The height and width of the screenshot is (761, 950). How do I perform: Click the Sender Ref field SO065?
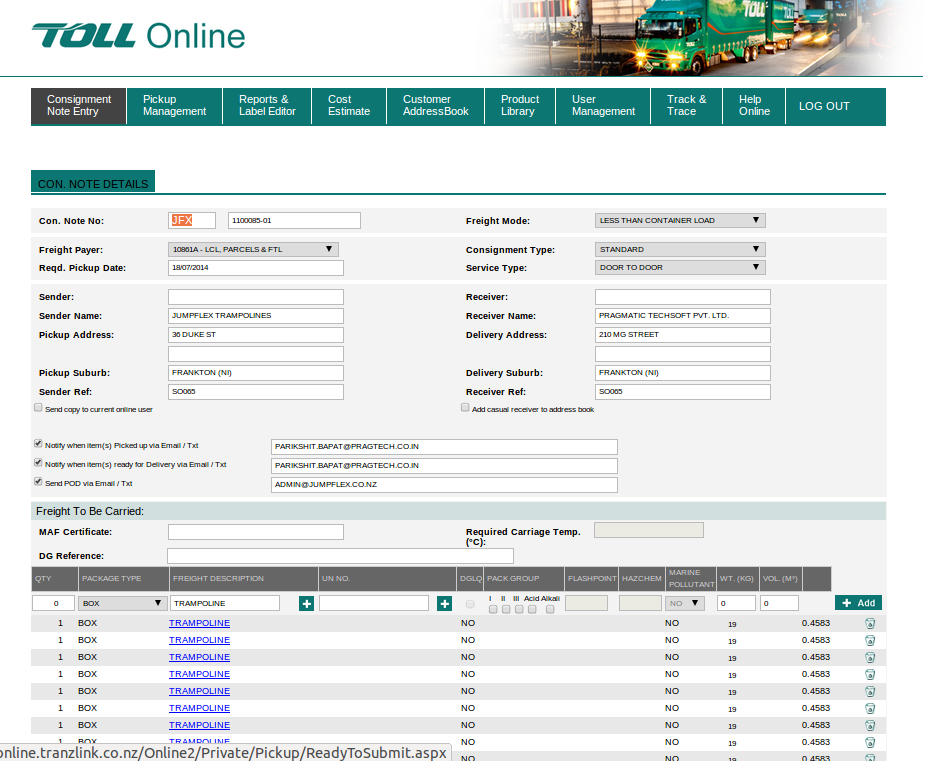256,392
